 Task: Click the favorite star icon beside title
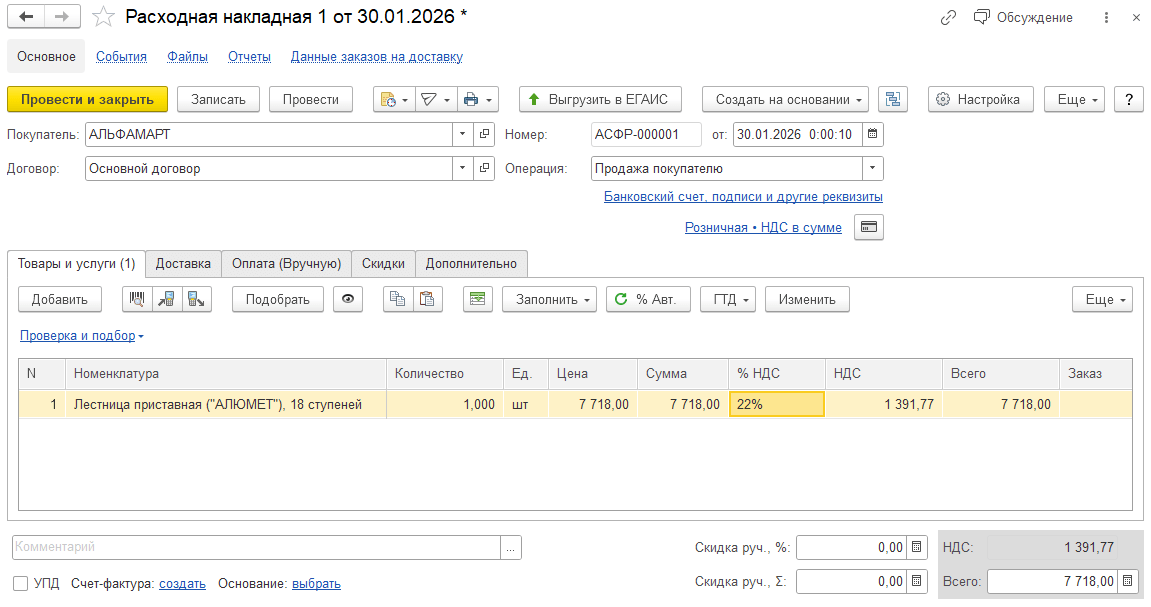coord(103,17)
